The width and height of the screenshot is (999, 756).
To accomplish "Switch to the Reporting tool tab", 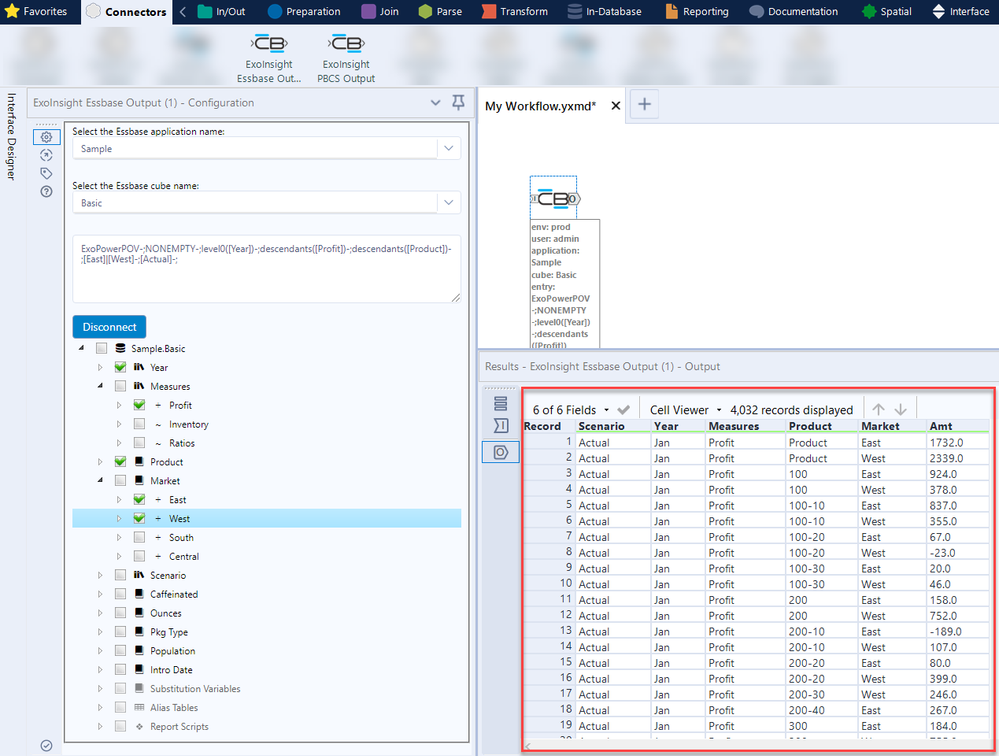I will coord(697,11).
